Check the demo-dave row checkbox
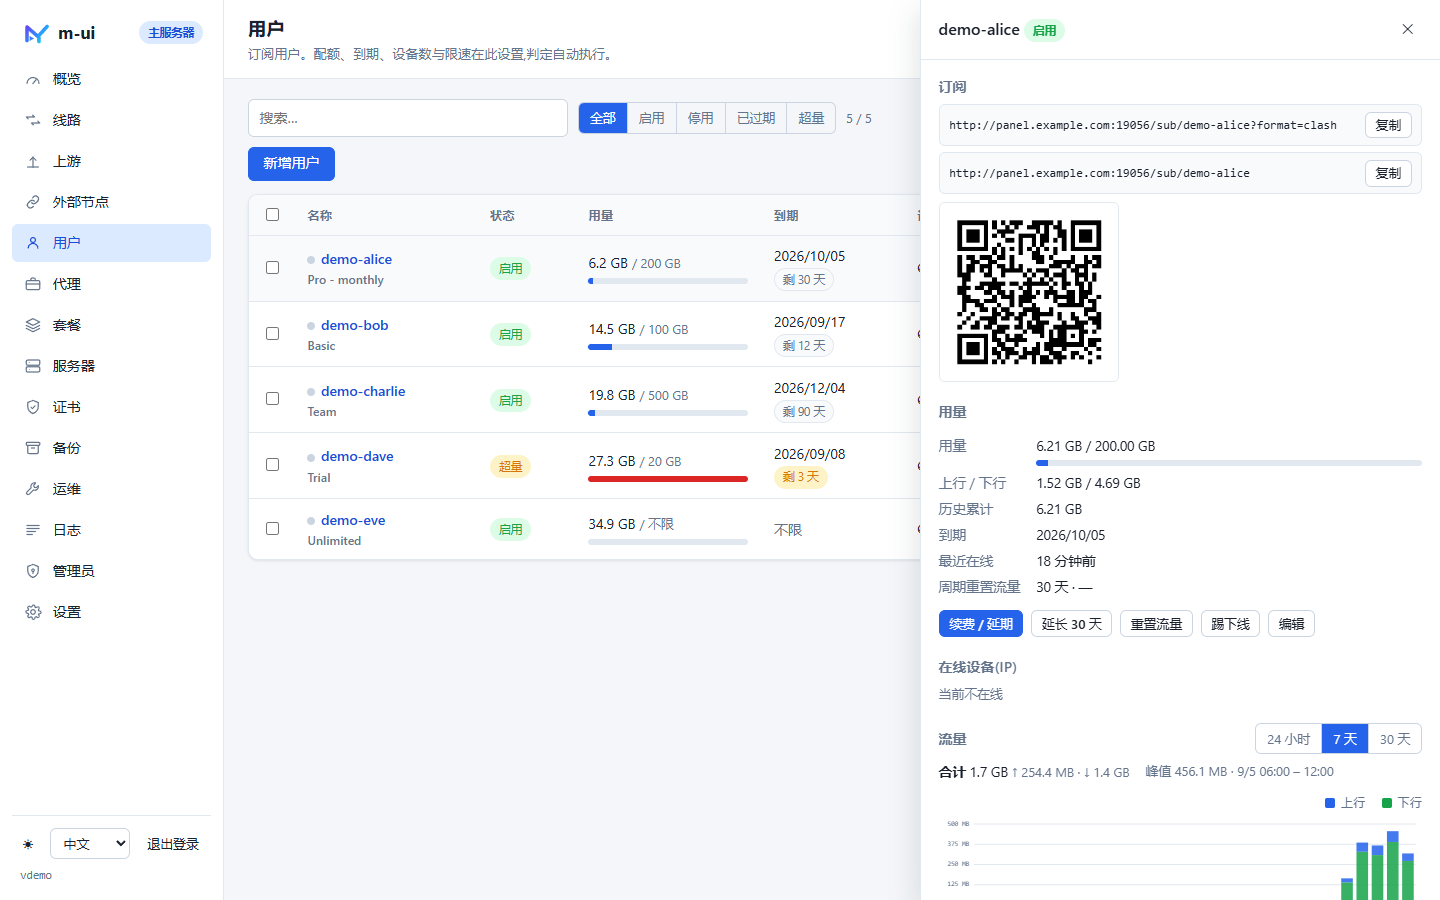This screenshot has height=900, width=1440. pos(272,464)
